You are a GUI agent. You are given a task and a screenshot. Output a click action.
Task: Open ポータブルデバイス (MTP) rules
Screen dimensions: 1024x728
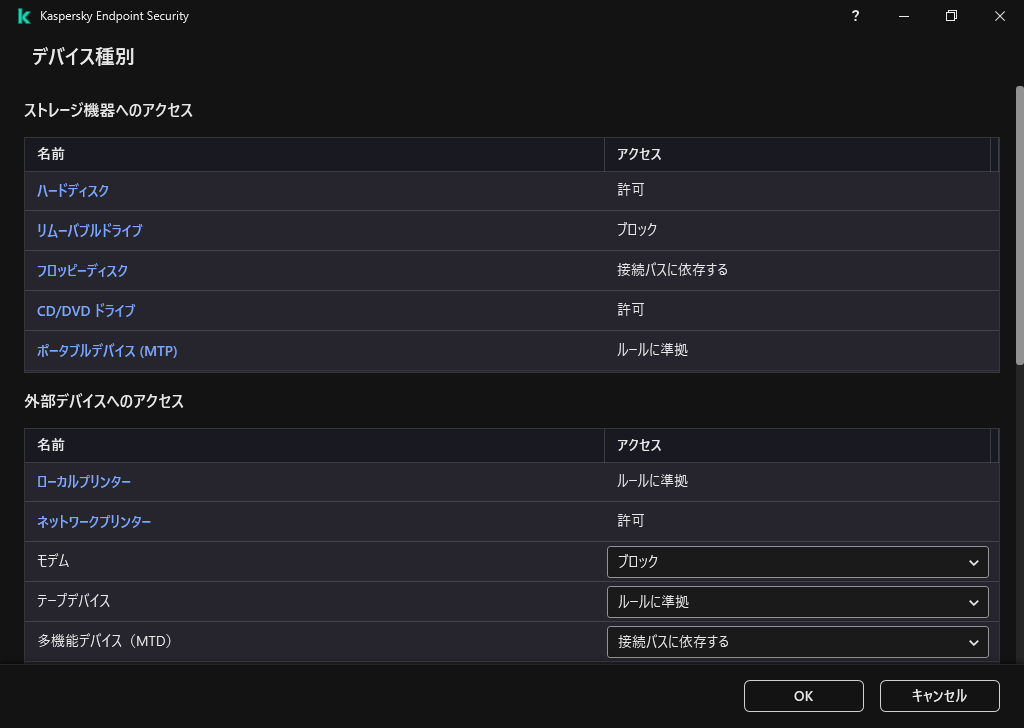tap(107, 350)
